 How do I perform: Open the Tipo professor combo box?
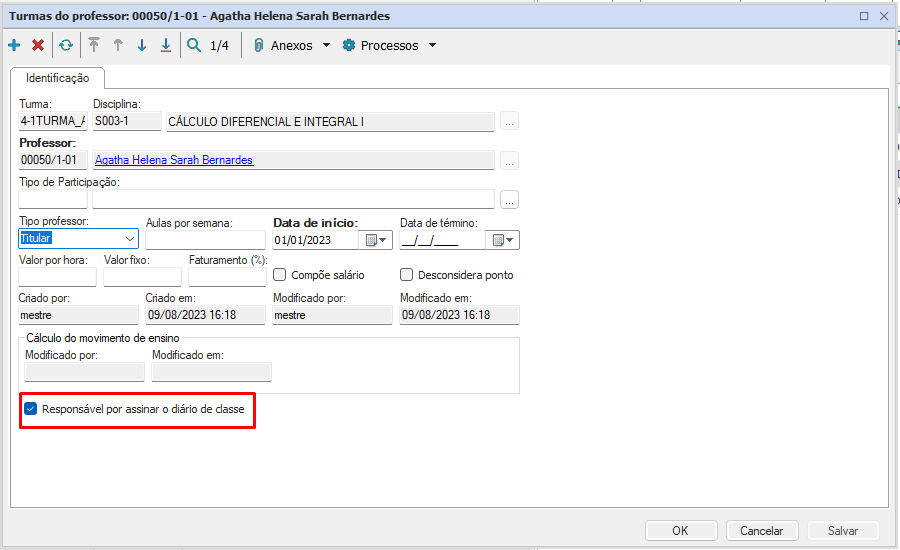pyautogui.click(x=79, y=238)
